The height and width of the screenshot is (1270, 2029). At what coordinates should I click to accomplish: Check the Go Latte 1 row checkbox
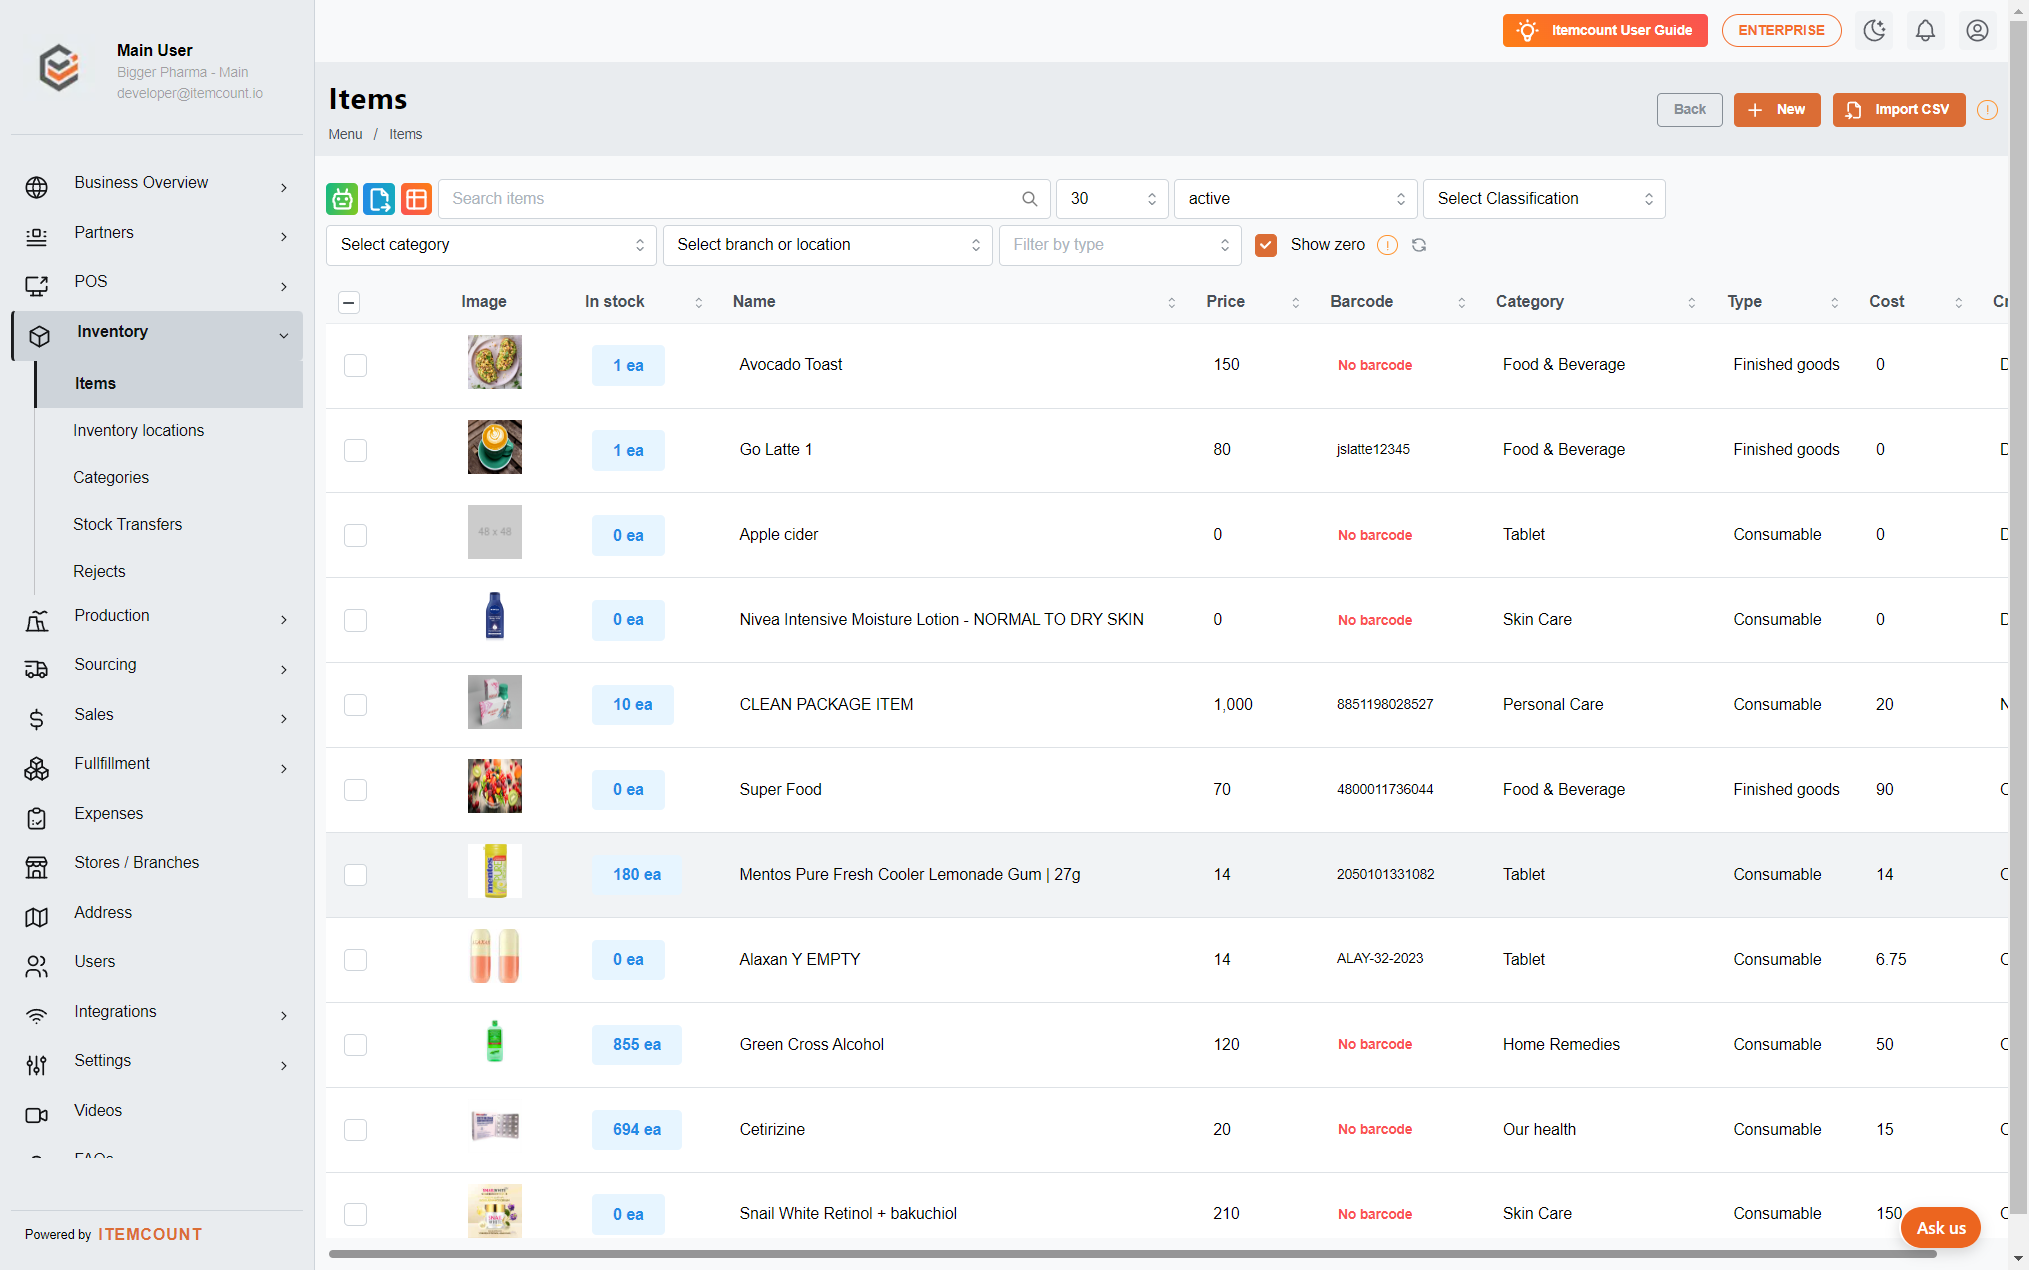355,450
